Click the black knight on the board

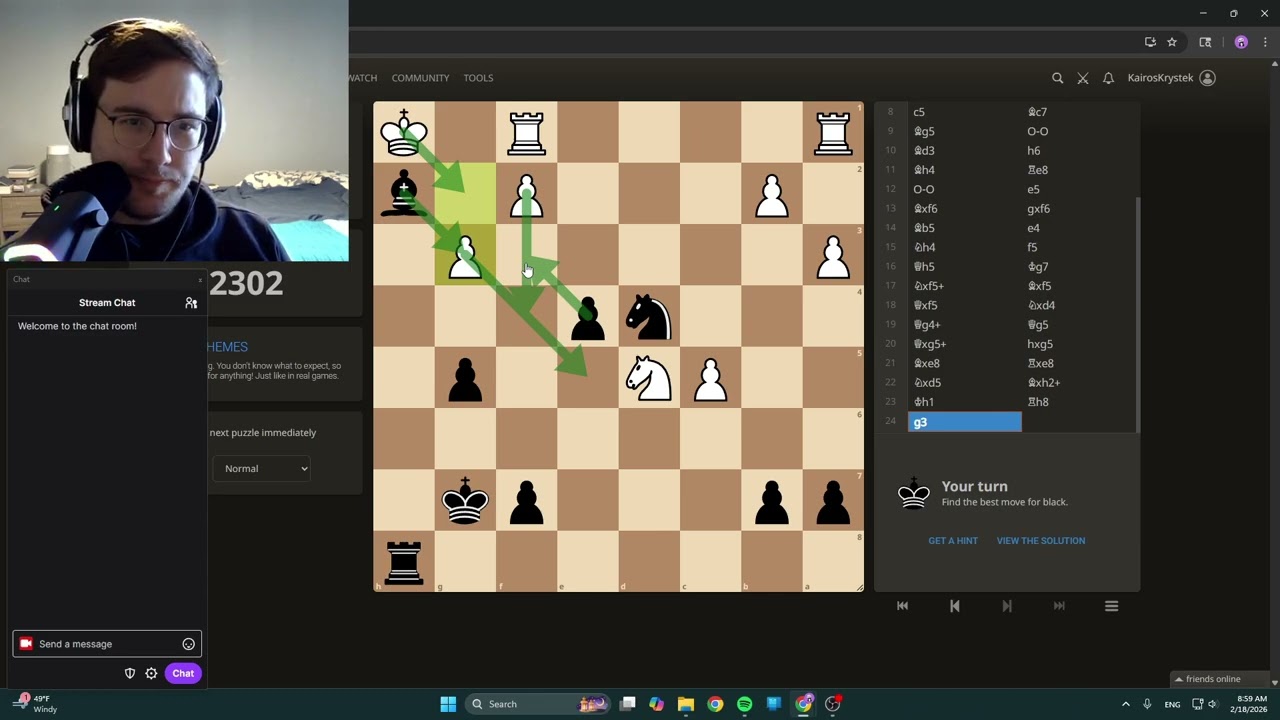pyautogui.click(x=649, y=316)
